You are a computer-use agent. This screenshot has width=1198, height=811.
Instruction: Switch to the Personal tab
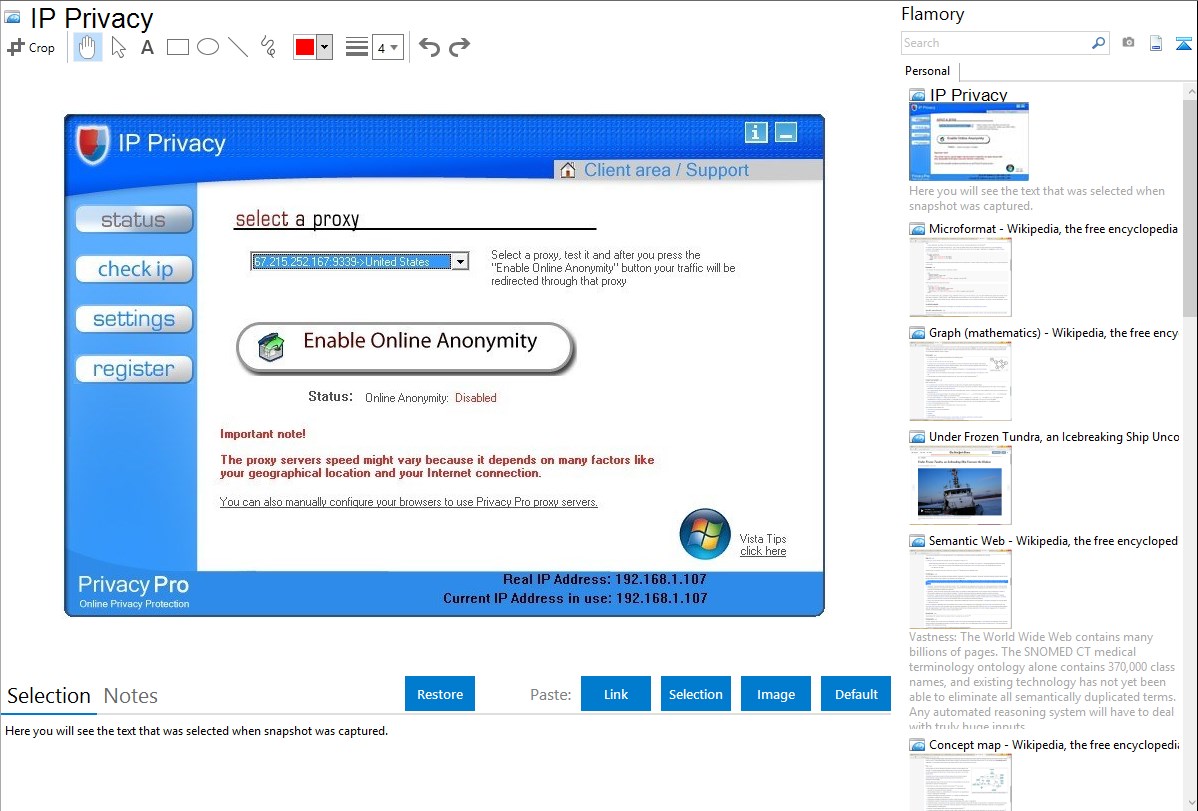point(928,71)
